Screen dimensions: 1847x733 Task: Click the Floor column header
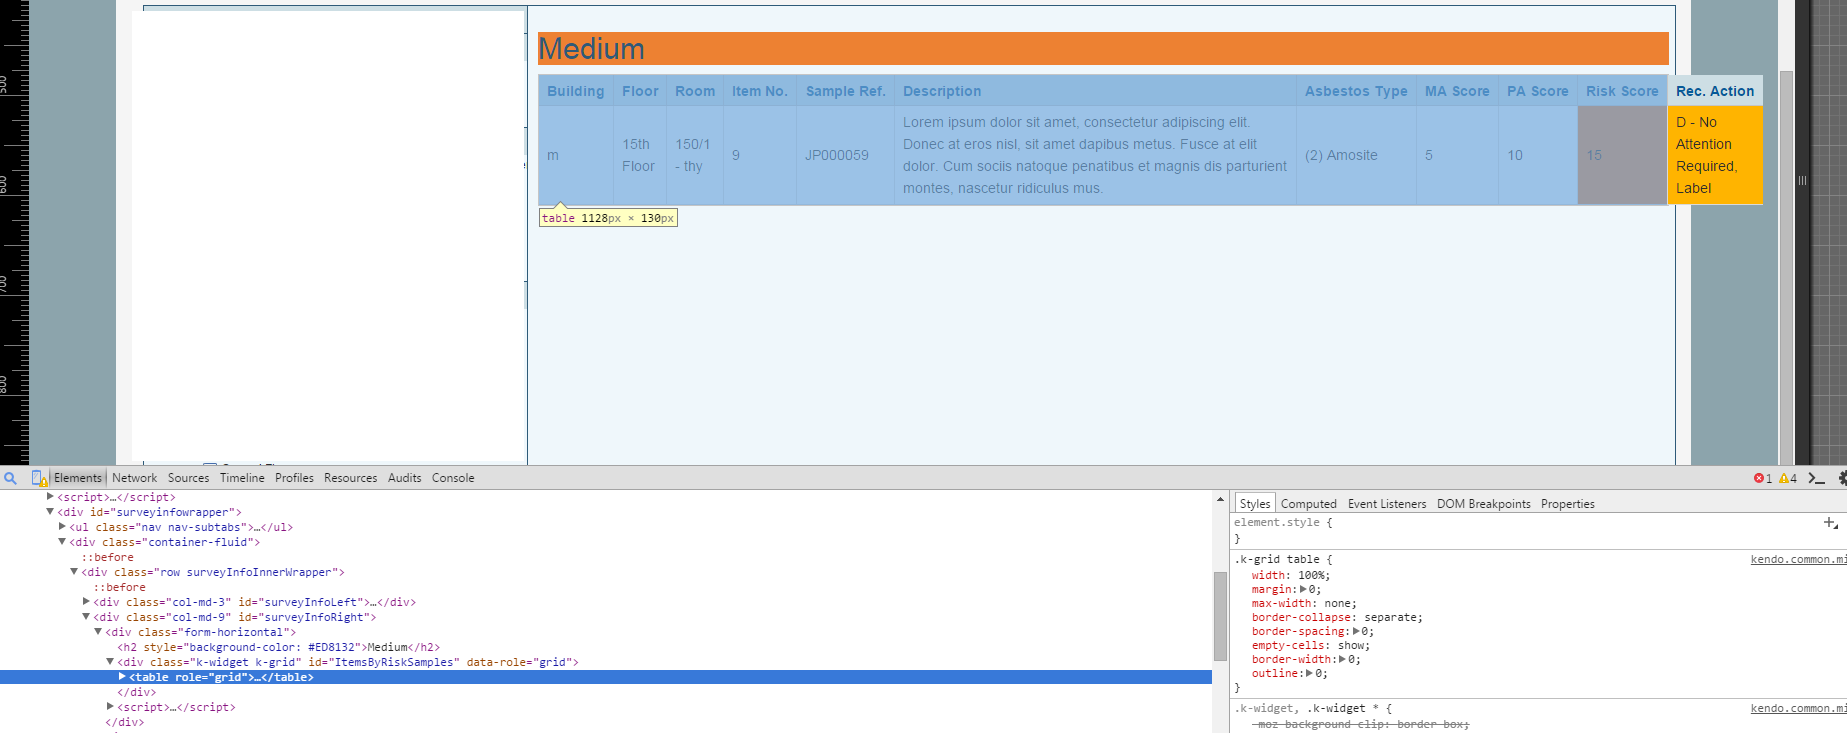pos(640,91)
